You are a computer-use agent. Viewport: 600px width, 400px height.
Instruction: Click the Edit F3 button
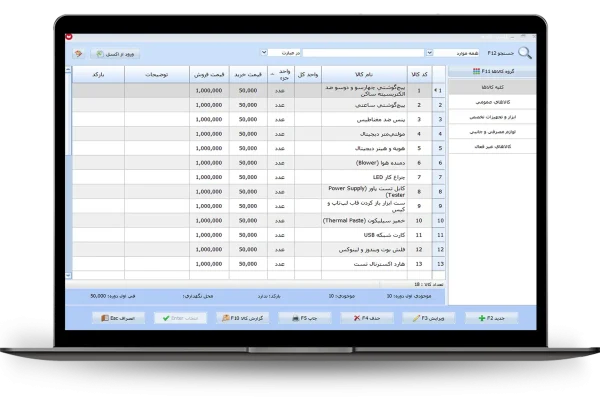[429, 318]
